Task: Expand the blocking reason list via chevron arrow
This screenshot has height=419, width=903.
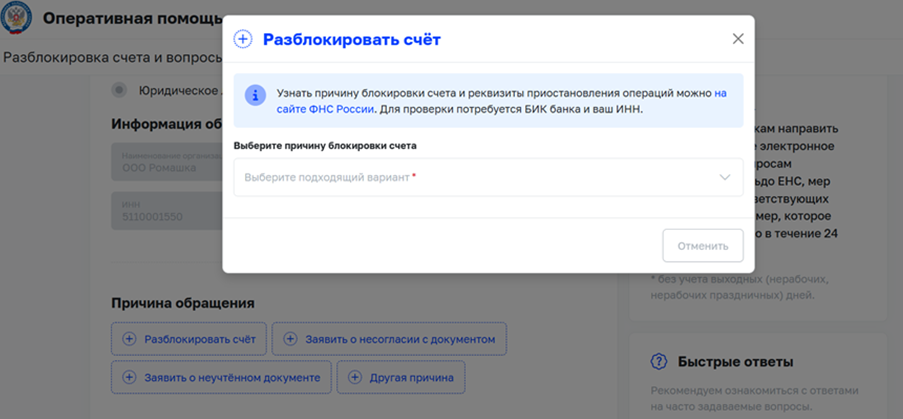Action: 725,177
